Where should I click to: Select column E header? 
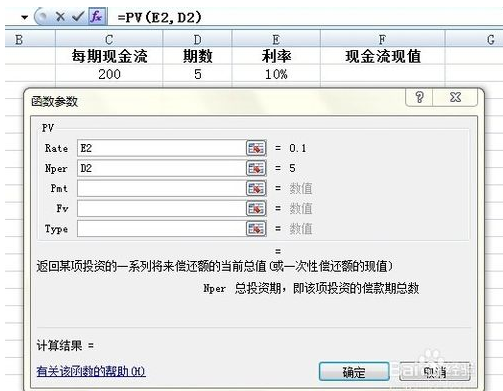[276, 39]
